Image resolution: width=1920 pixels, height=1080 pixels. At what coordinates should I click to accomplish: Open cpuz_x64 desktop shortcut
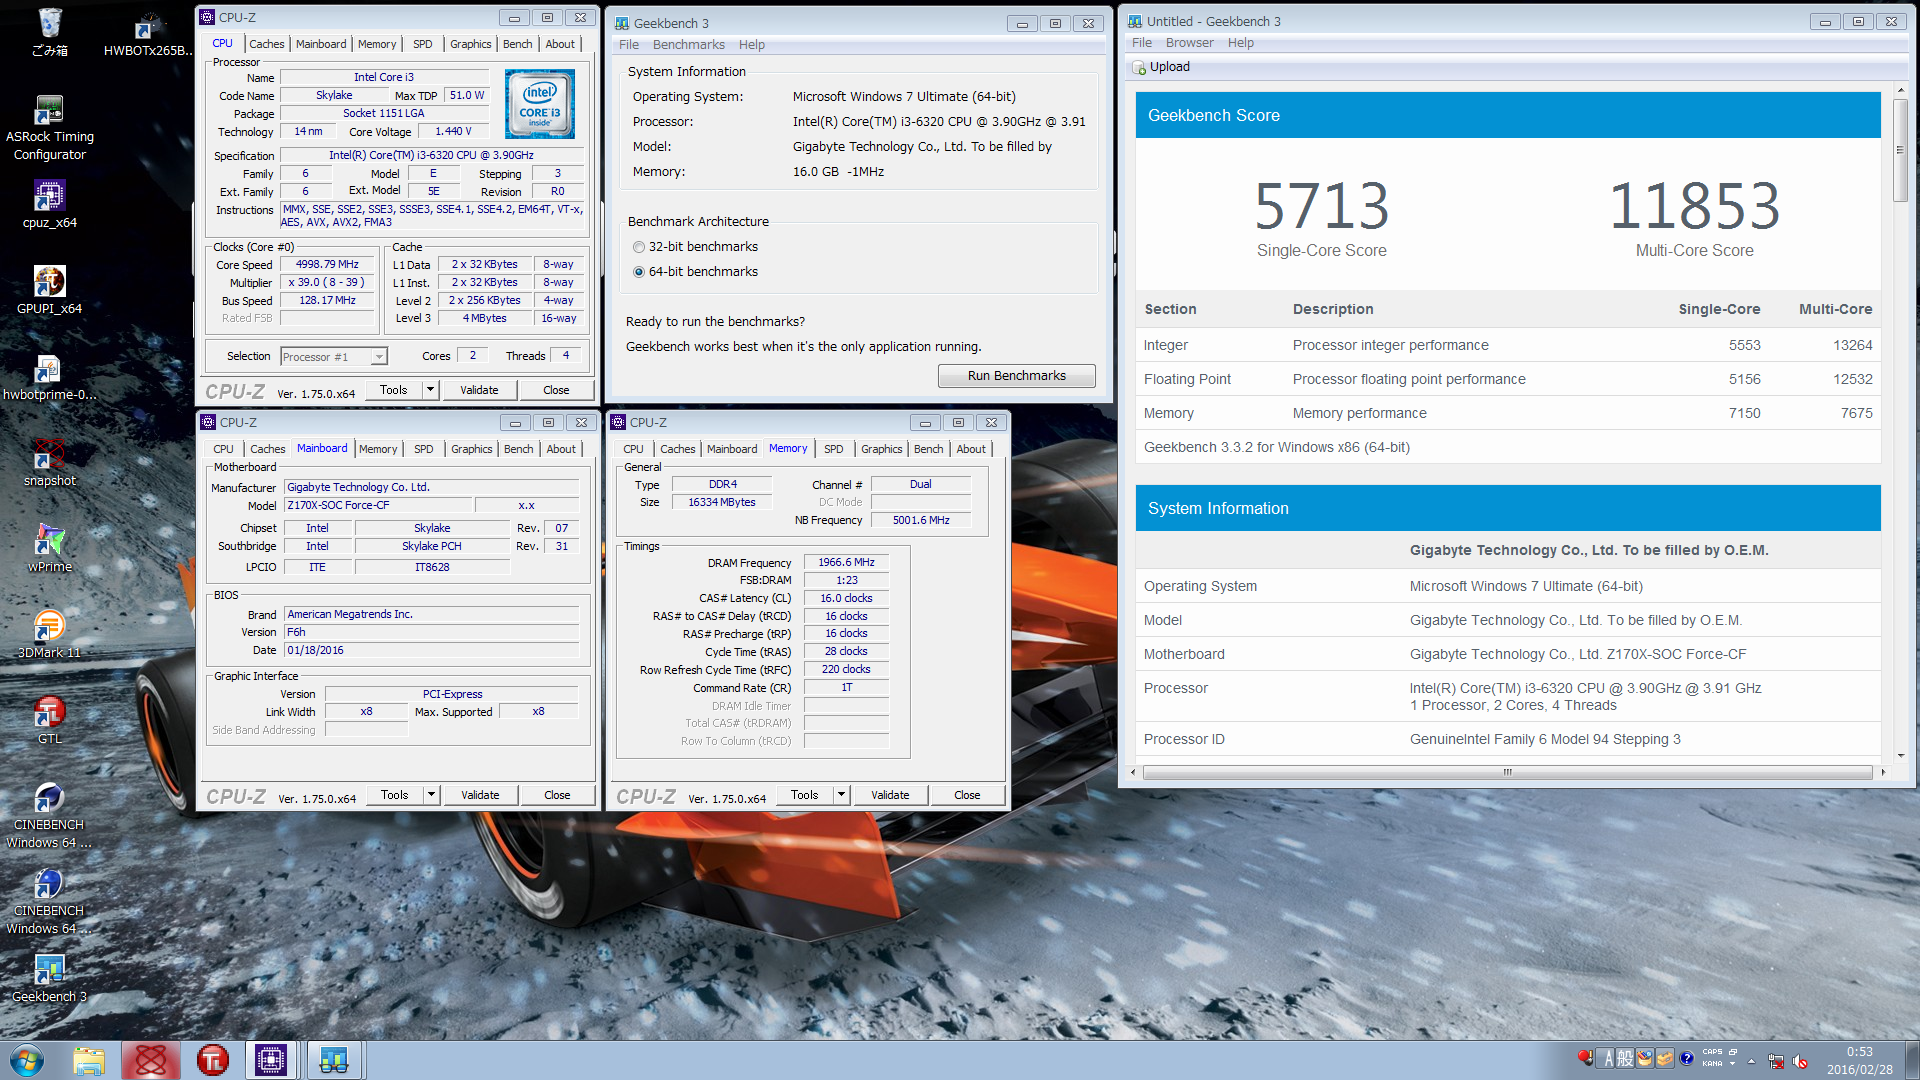click(49, 204)
